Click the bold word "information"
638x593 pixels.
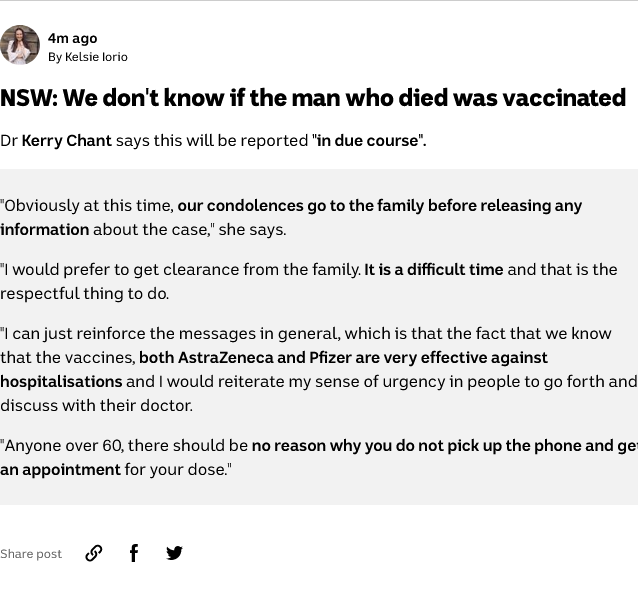pyautogui.click(x=45, y=230)
